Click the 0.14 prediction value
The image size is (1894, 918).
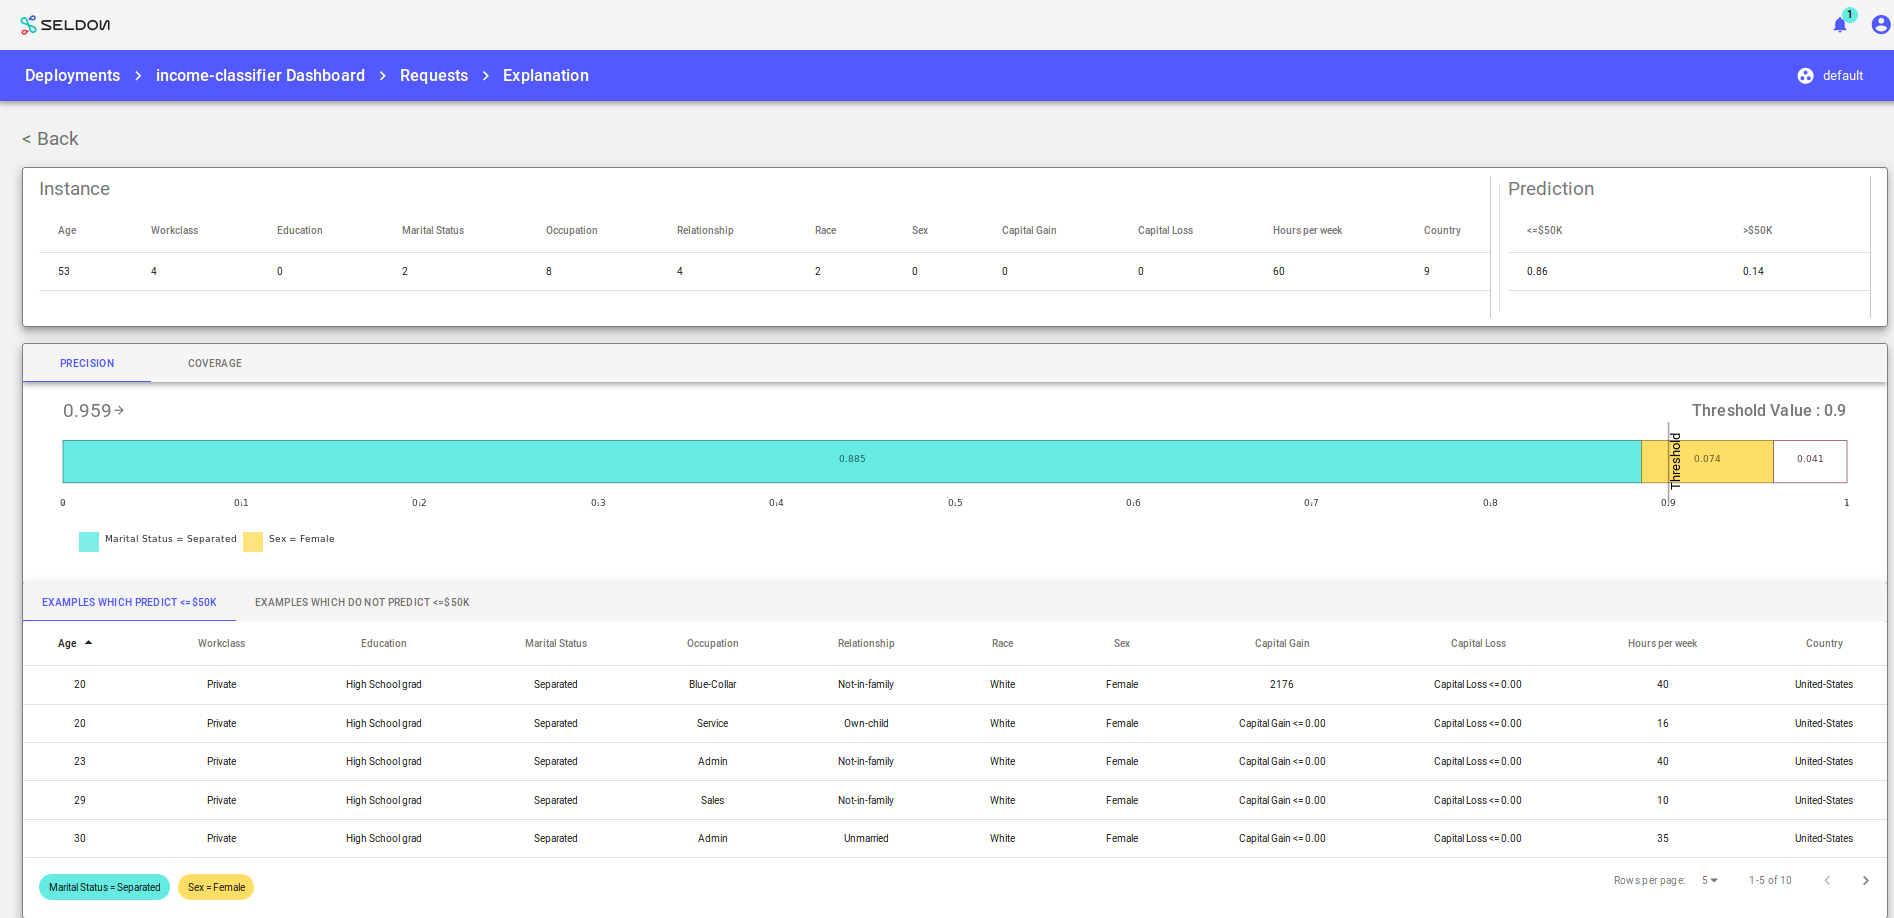pos(1753,272)
